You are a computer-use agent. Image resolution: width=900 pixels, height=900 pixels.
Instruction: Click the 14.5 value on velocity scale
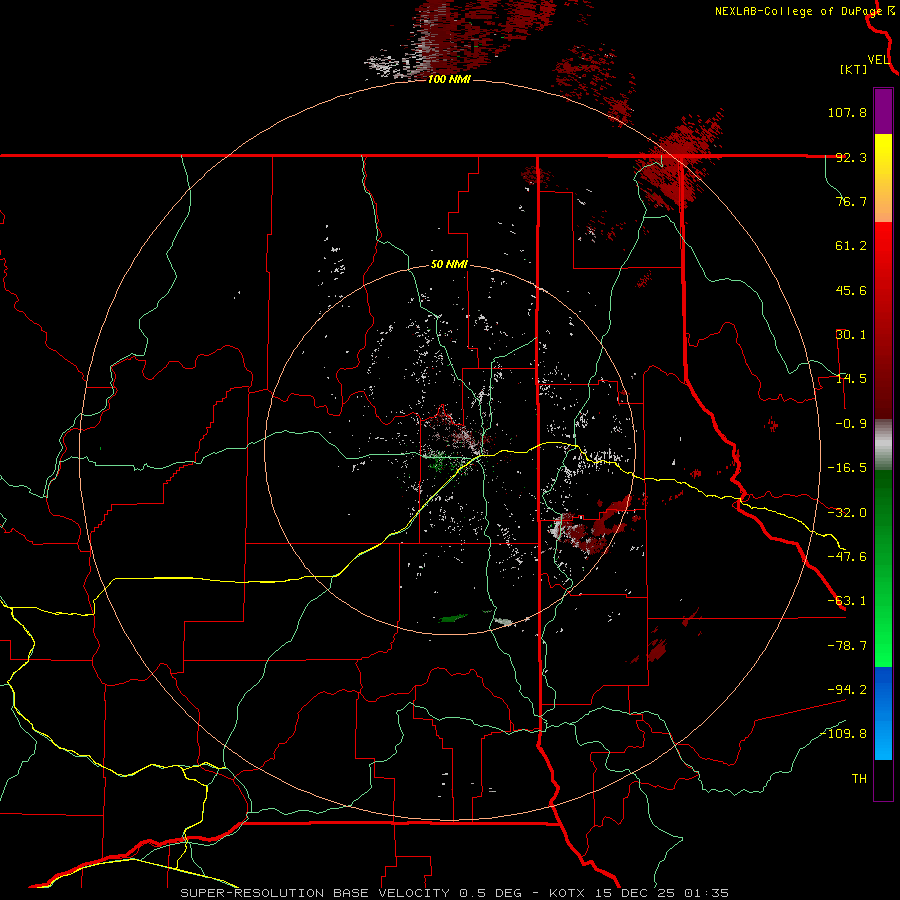coord(851,379)
